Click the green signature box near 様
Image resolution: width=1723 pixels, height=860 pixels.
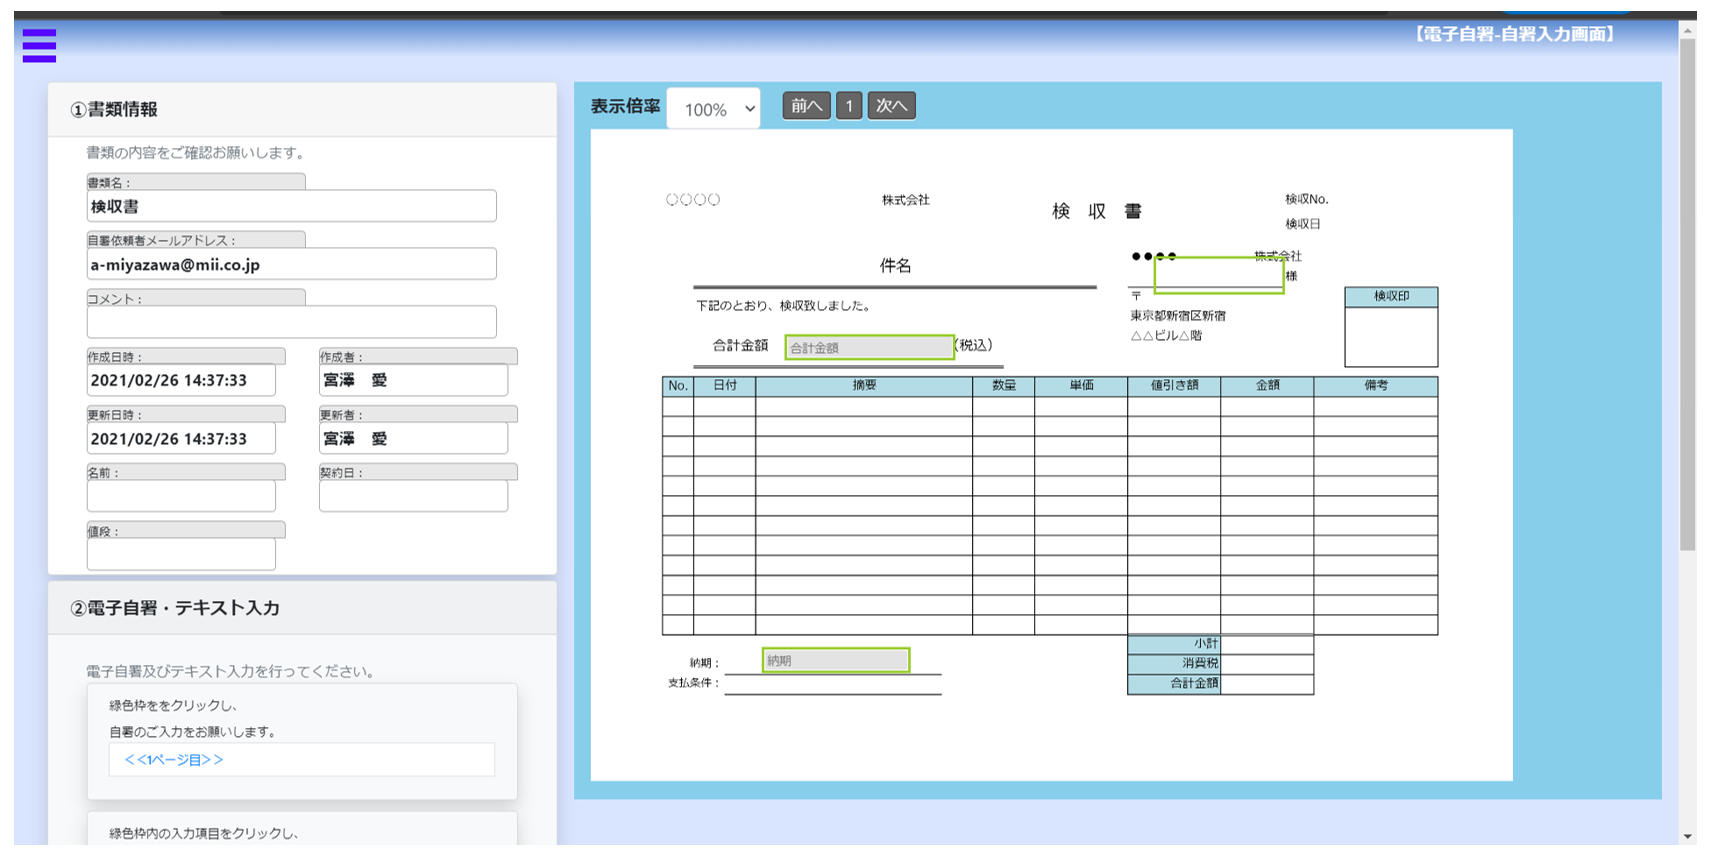1219,274
